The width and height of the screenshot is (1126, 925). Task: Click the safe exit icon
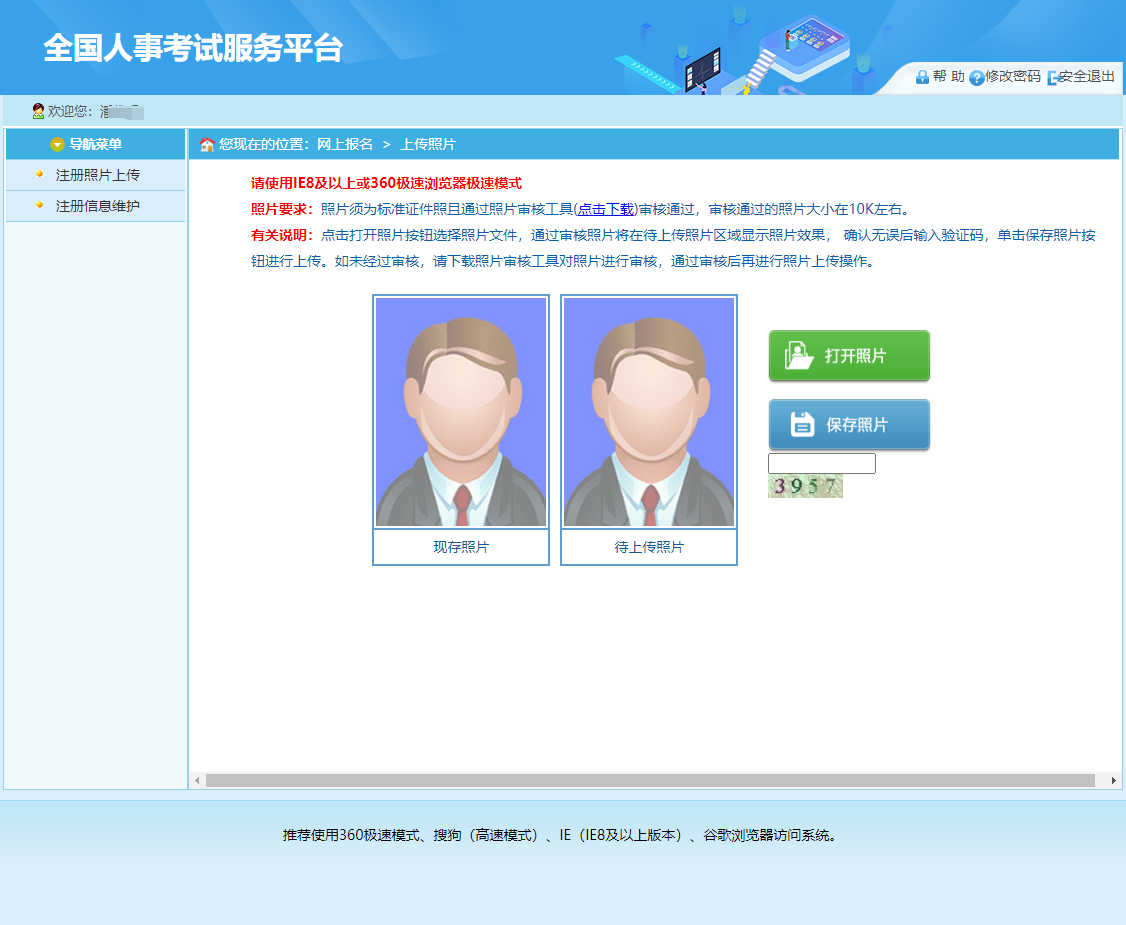pyautogui.click(x=1052, y=77)
